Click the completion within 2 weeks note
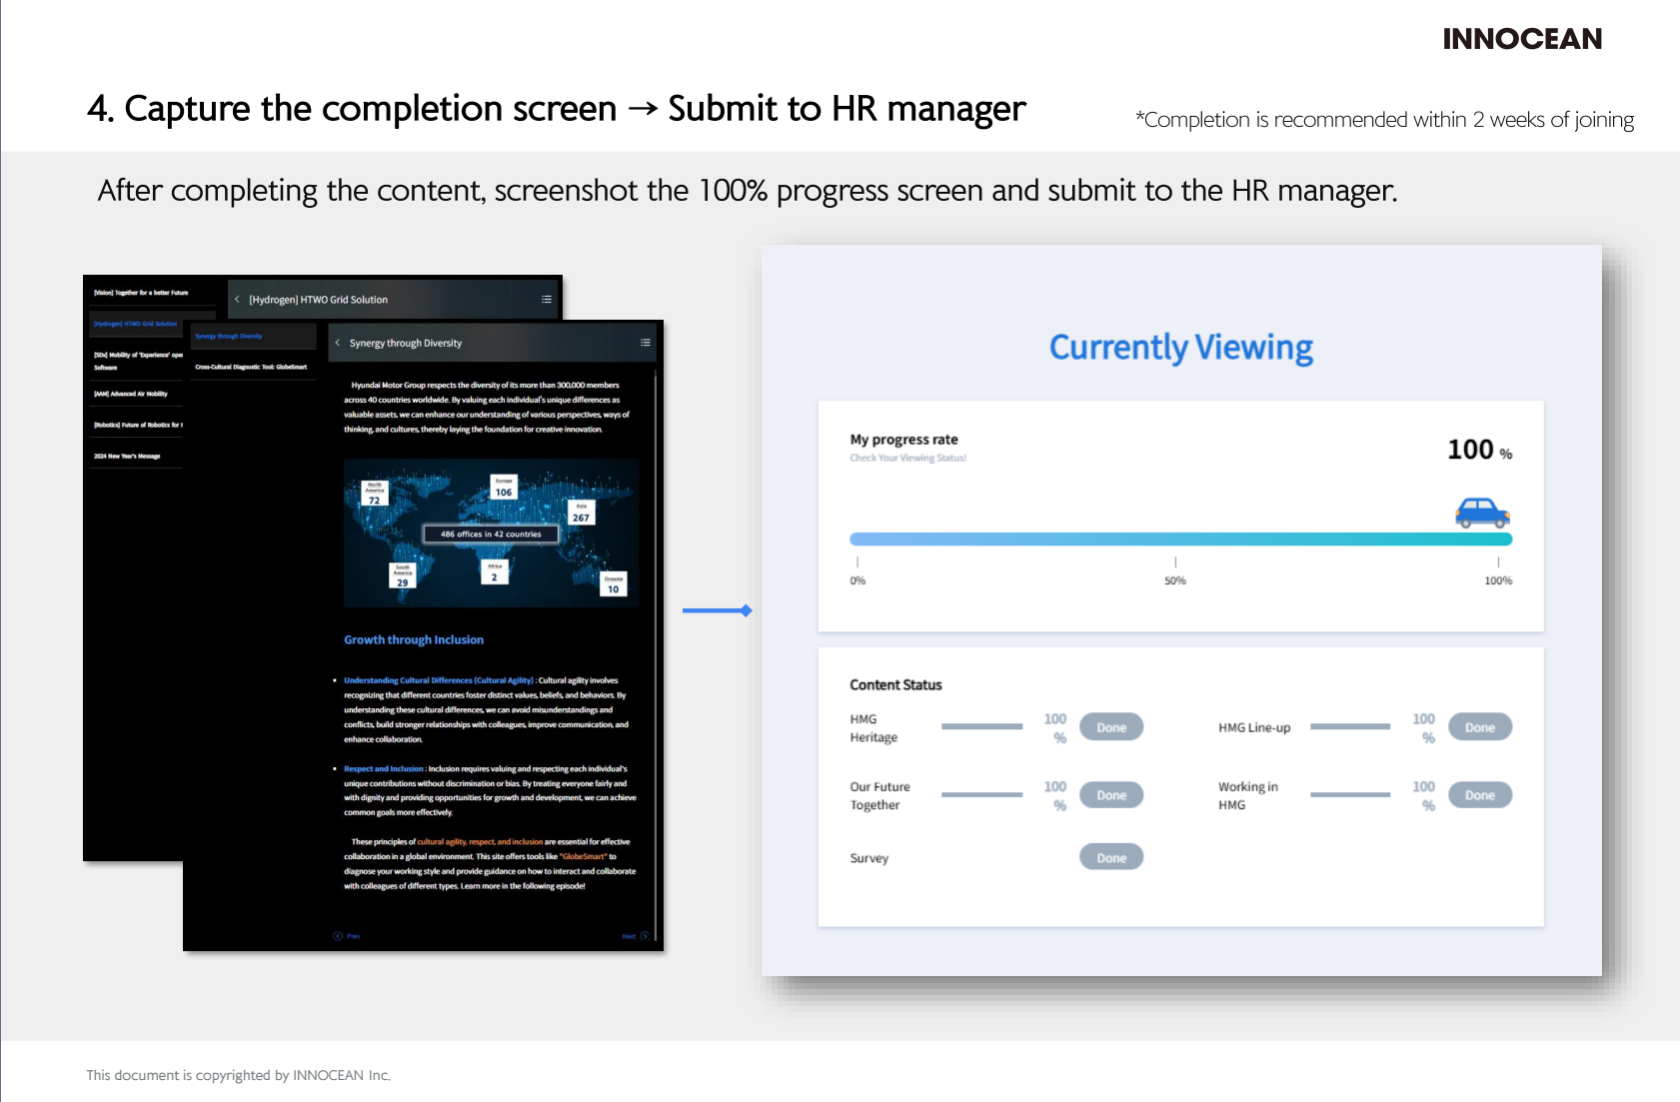The image size is (1680, 1102). point(1385,120)
